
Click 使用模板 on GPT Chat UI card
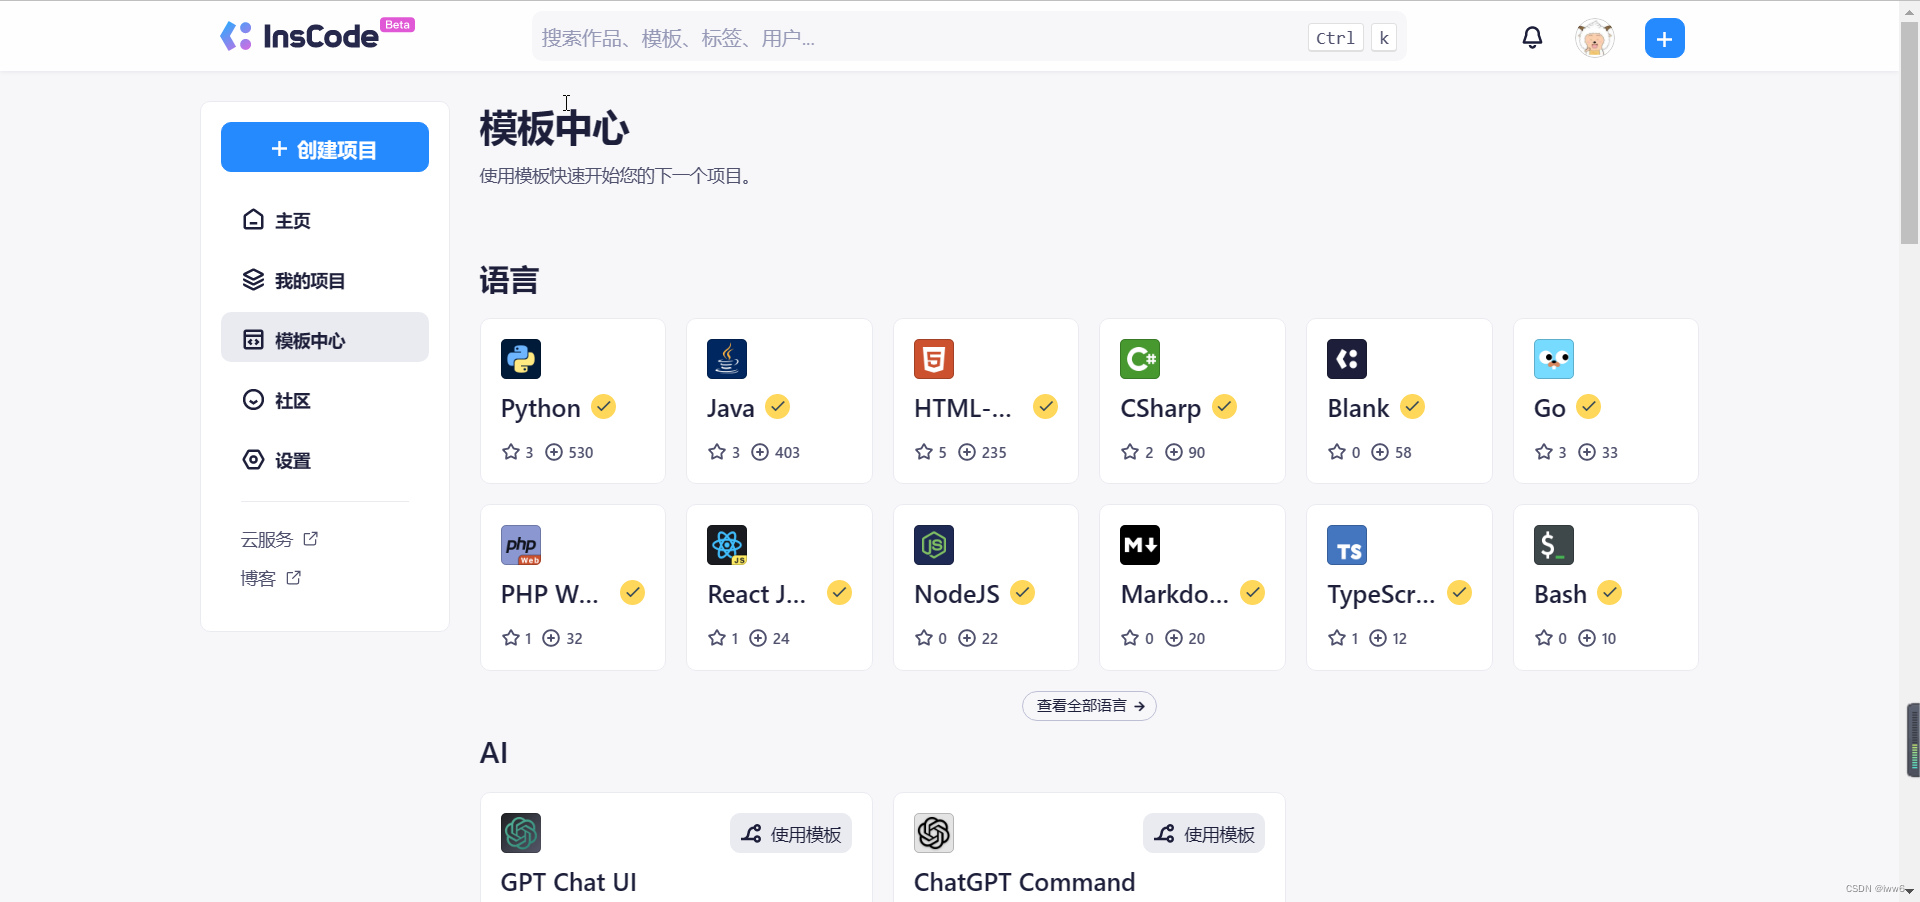(791, 833)
